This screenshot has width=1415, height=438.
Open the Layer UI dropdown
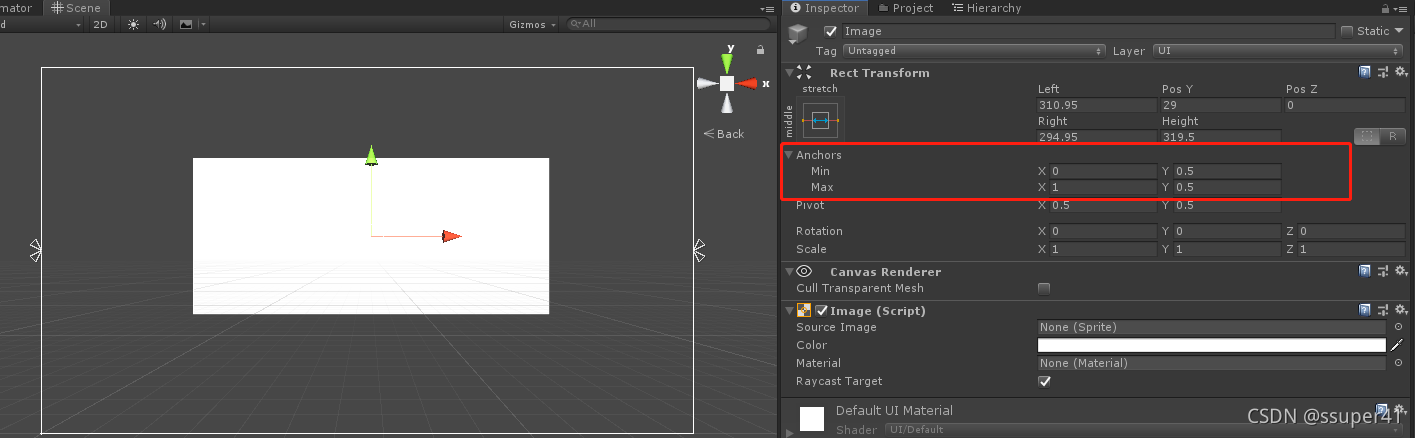coord(1278,50)
